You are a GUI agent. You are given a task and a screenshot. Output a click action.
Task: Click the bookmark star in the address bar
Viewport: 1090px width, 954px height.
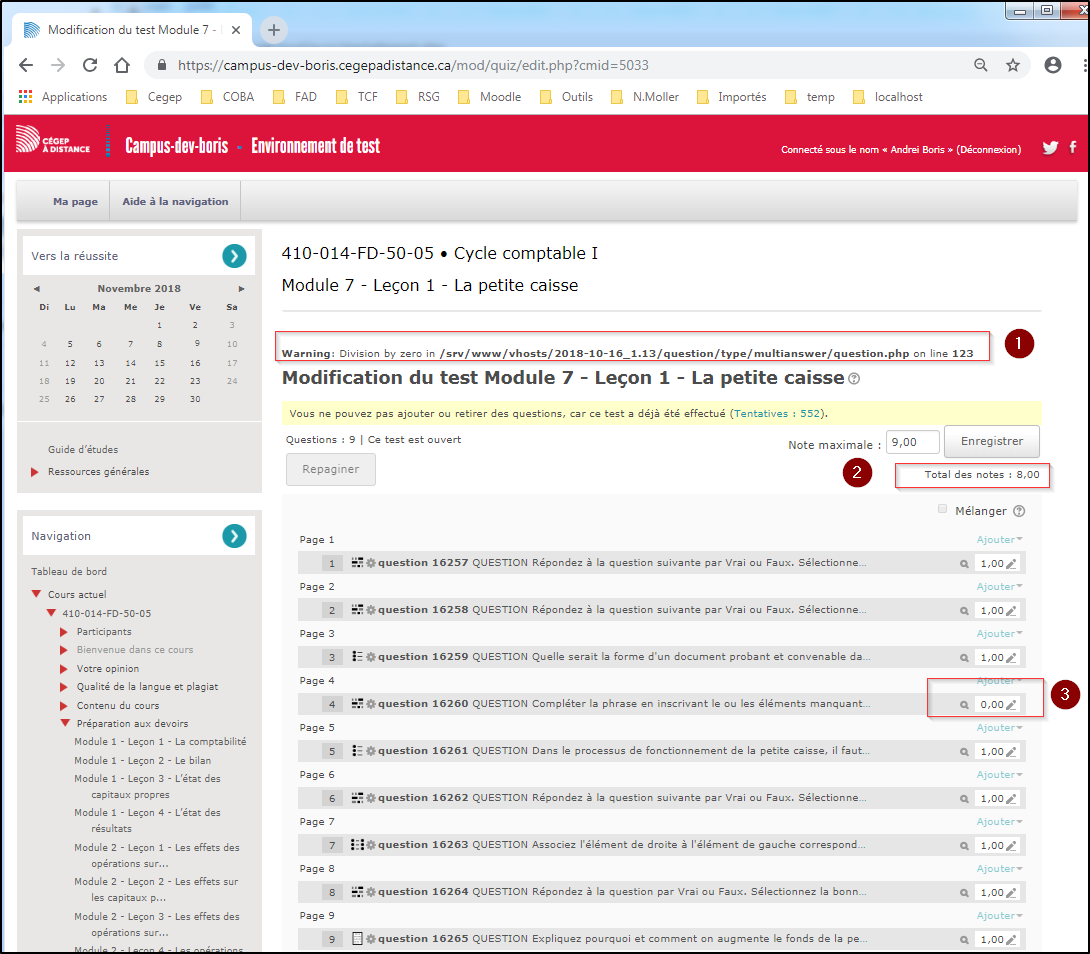pyautogui.click(x=1013, y=65)
